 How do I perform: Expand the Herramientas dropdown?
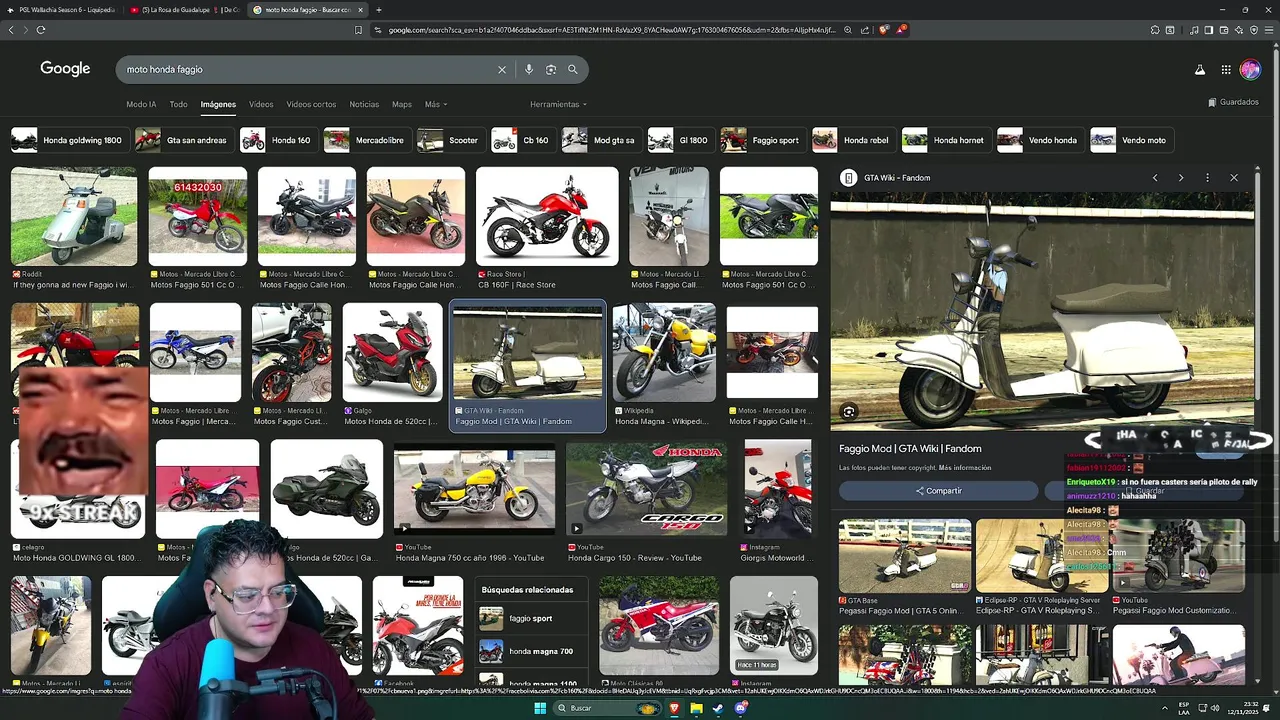(x=558, y=104)
